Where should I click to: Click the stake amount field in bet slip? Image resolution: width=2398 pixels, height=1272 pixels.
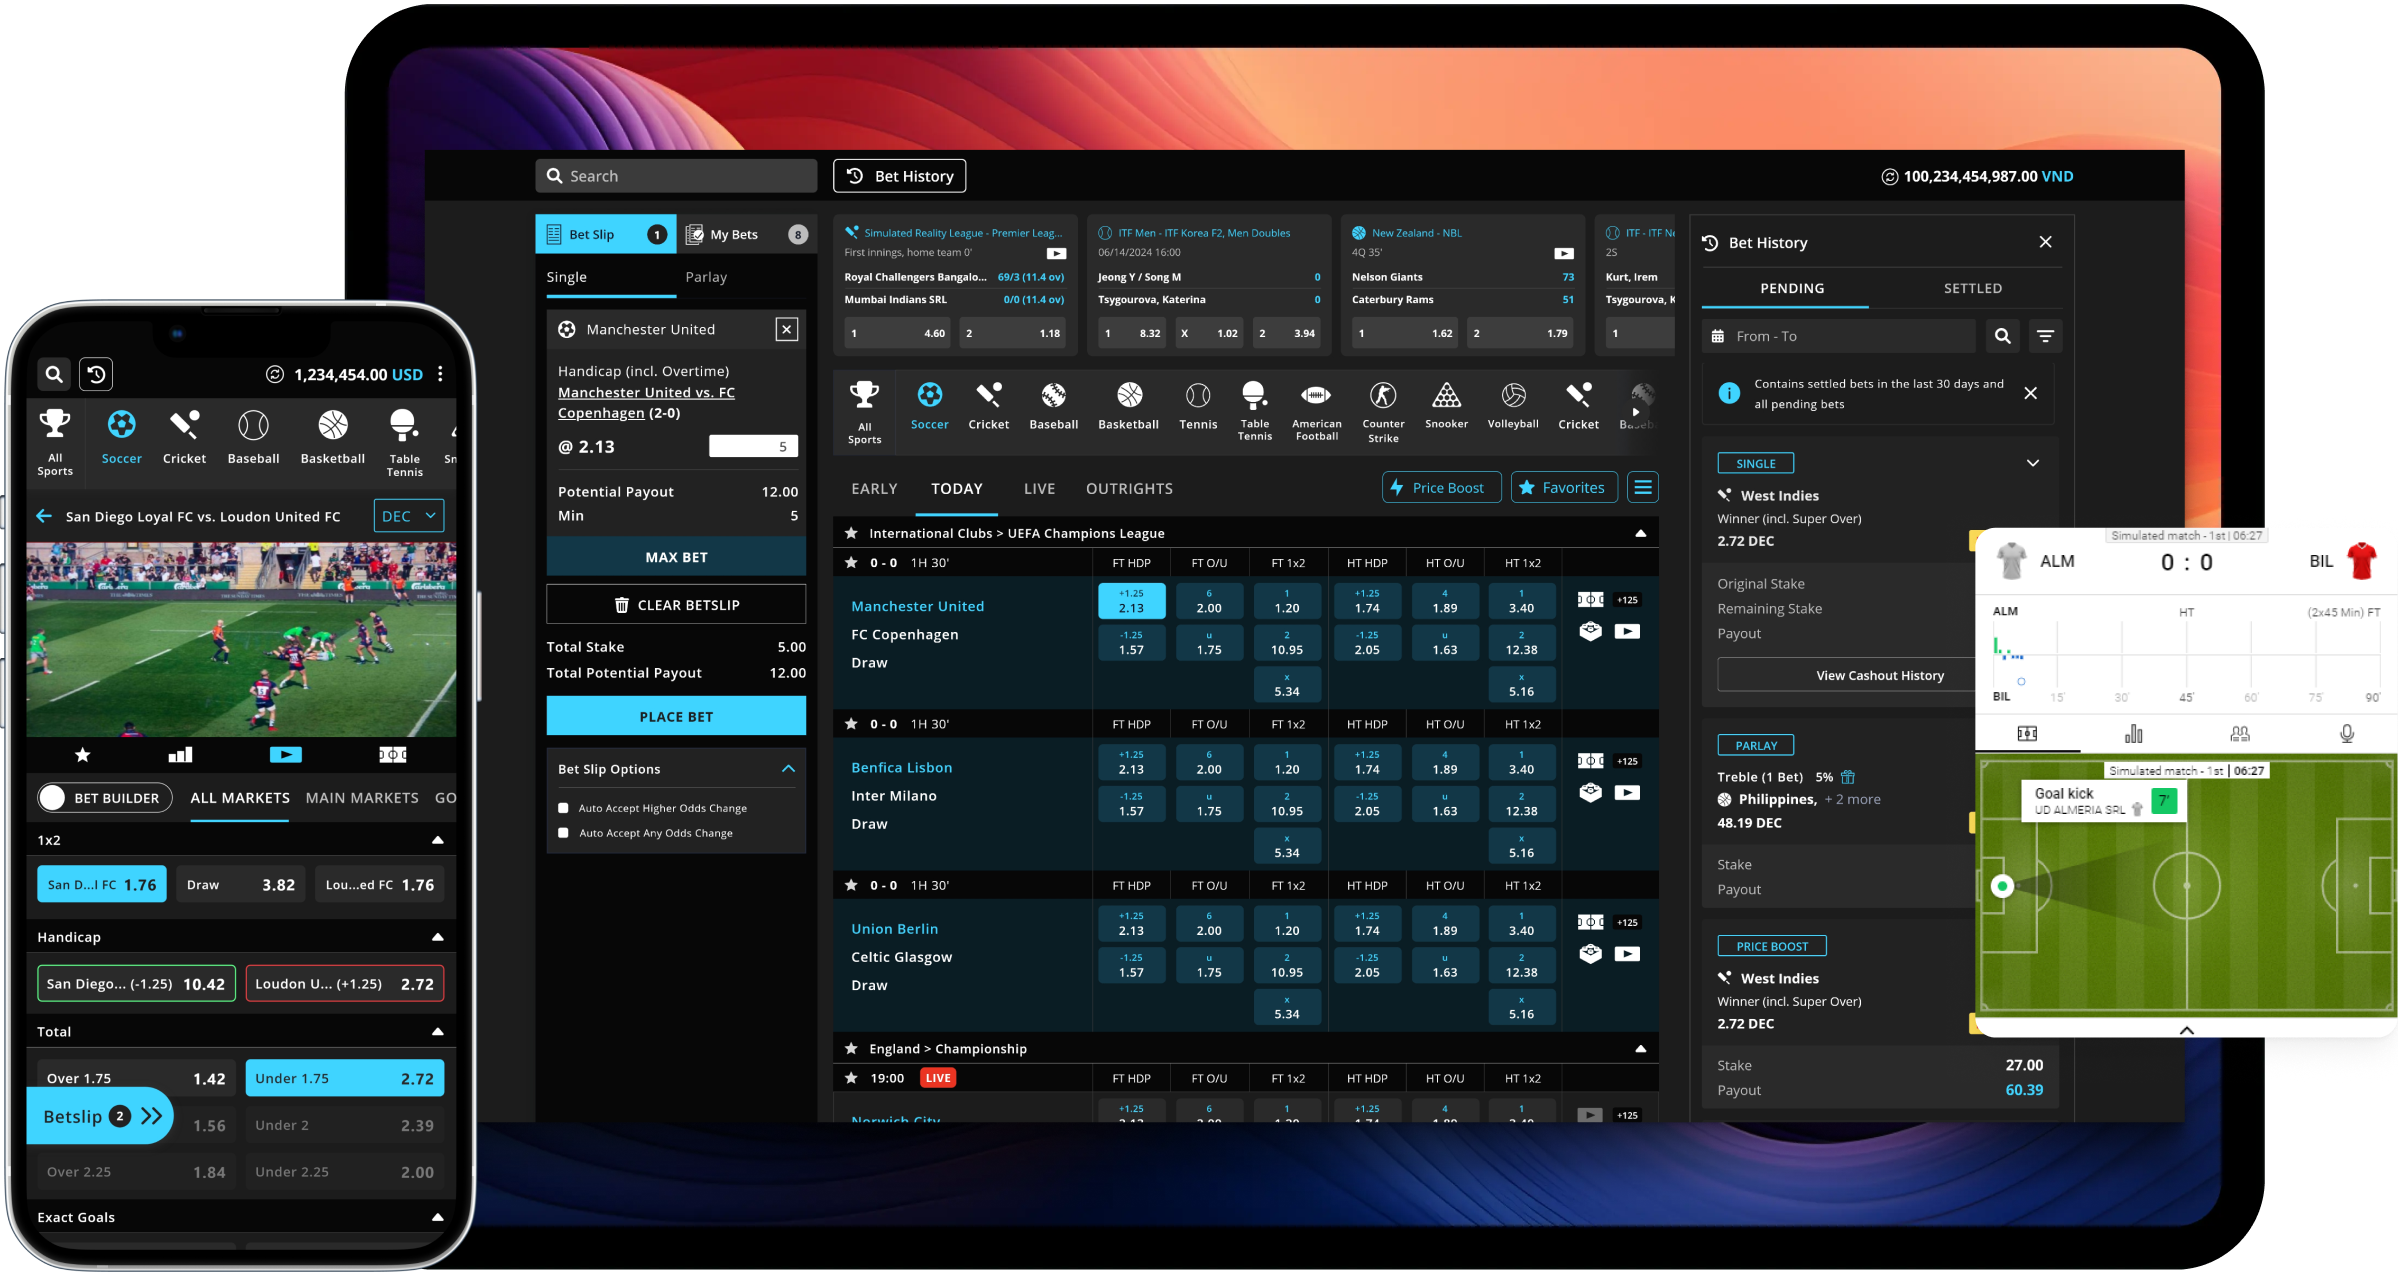click(753, 446)
